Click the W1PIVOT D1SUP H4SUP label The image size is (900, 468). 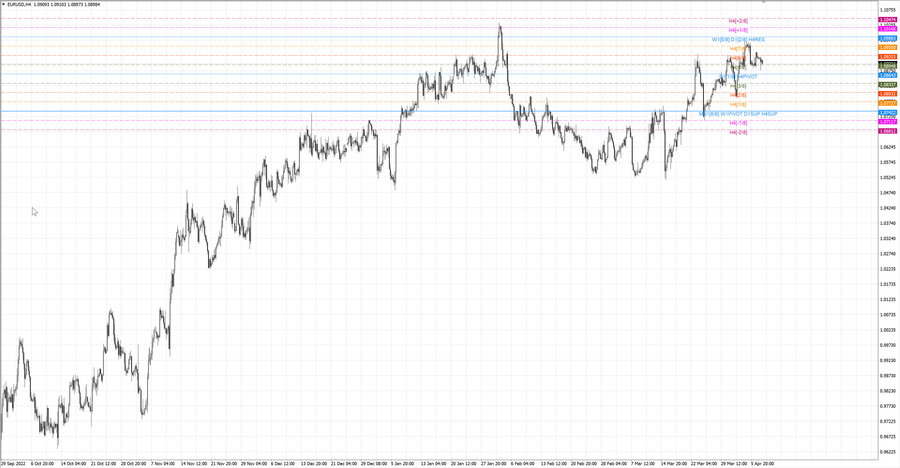click(748, 114)
